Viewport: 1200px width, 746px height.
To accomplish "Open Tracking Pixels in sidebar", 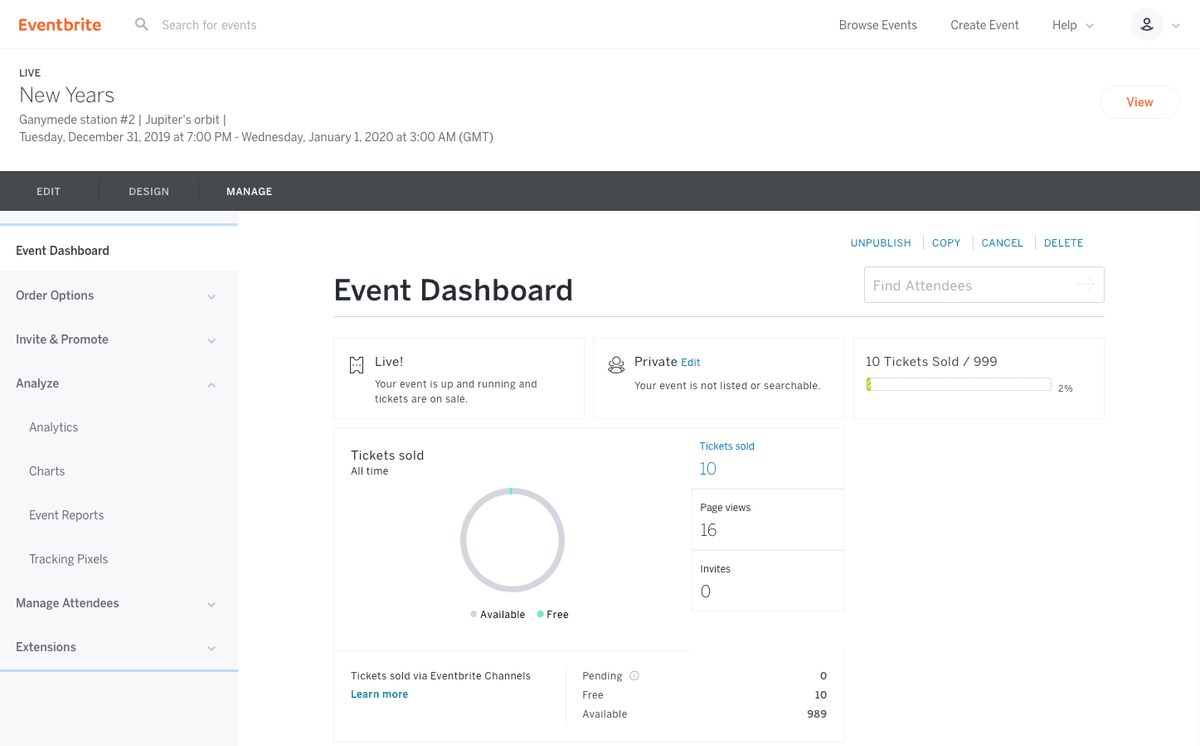I will click(x=68, y=559).
